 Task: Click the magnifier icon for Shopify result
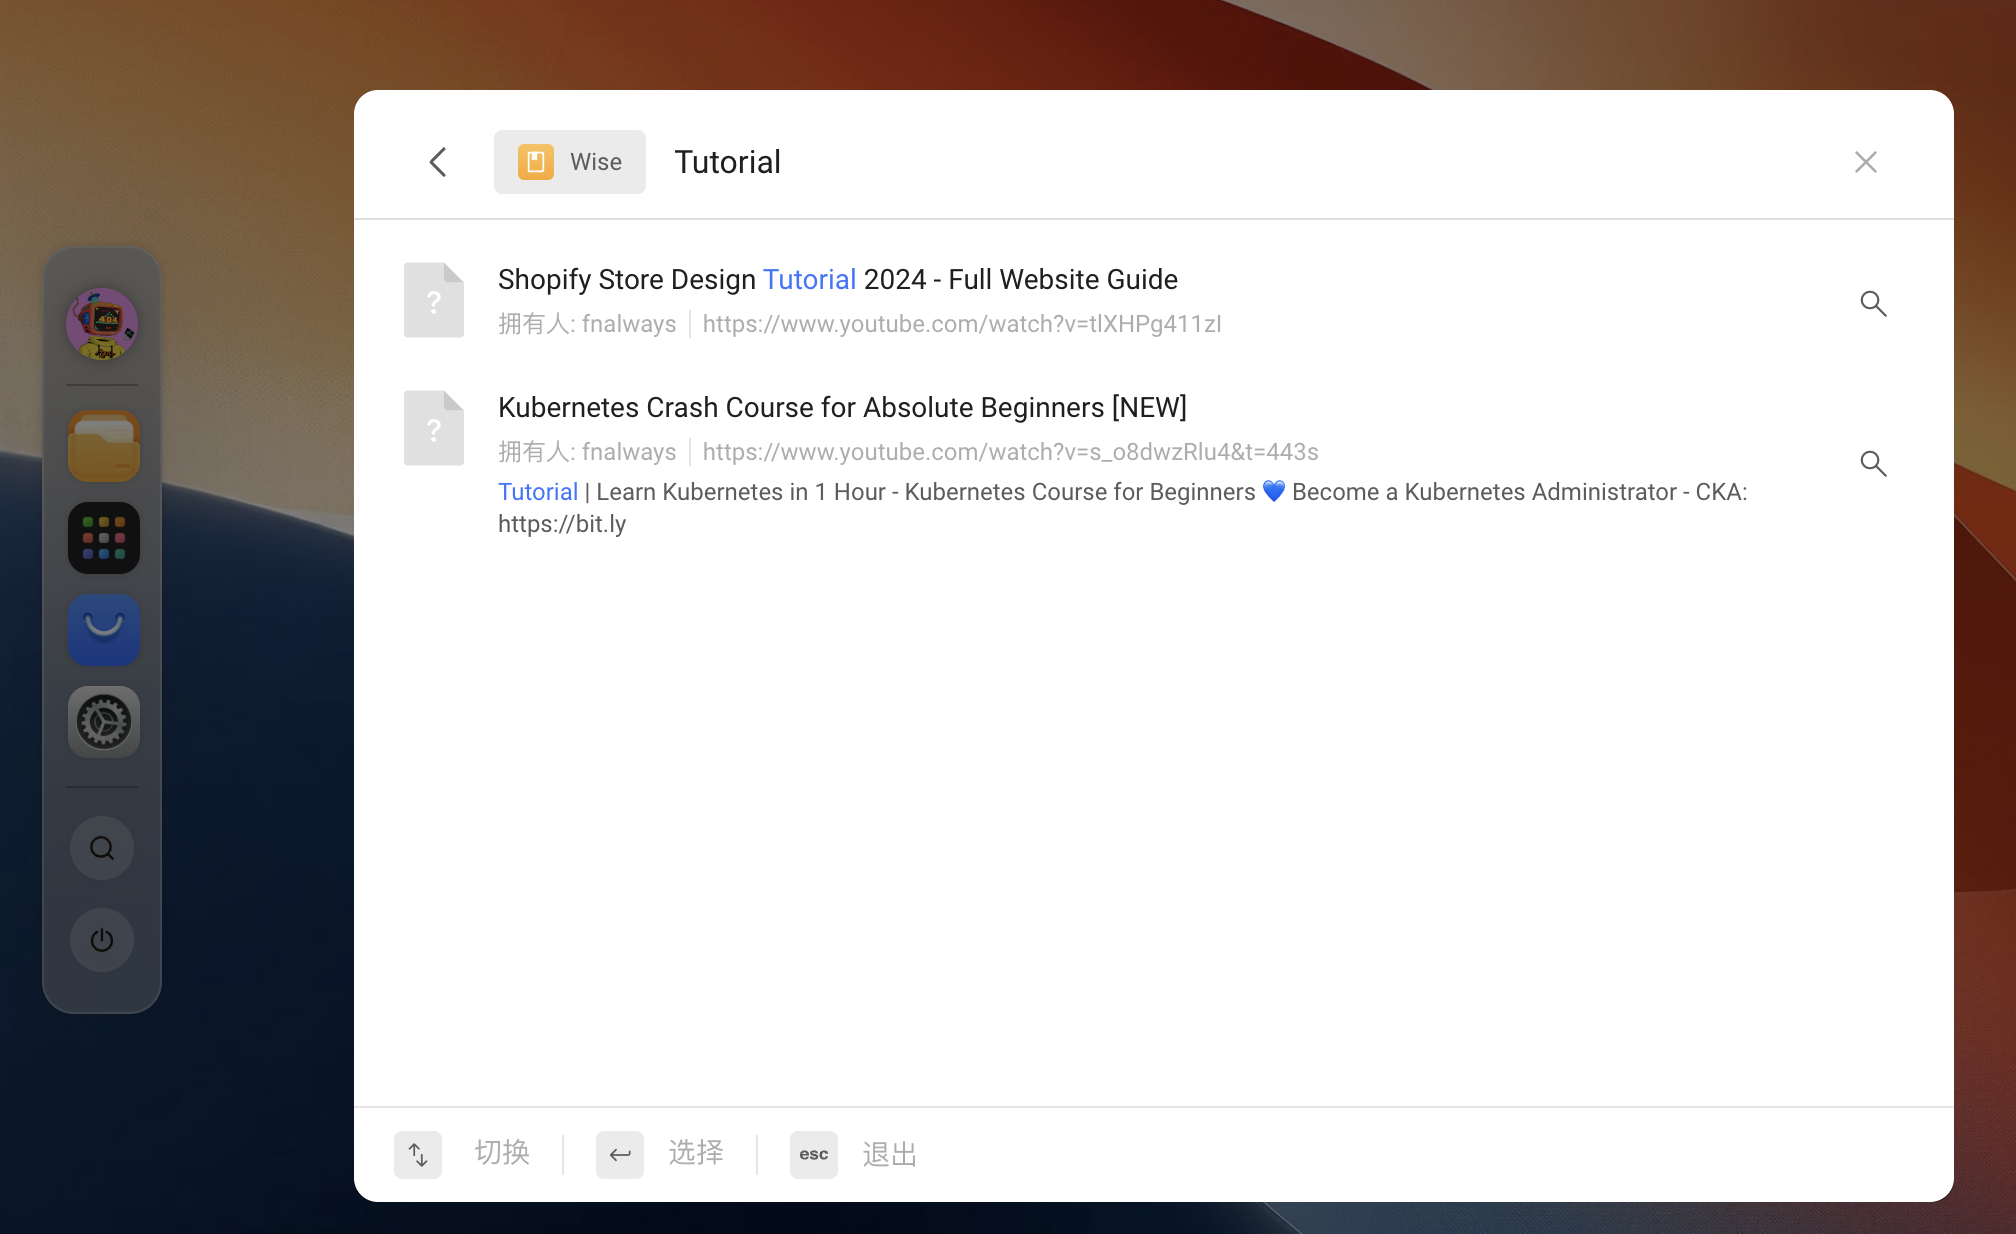[x=1873, y=303]
